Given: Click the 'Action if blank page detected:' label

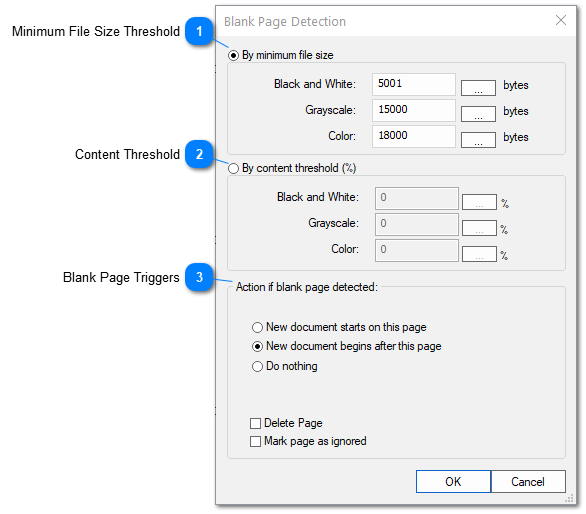Looking at the screenshot, I should tap(307, 287).
